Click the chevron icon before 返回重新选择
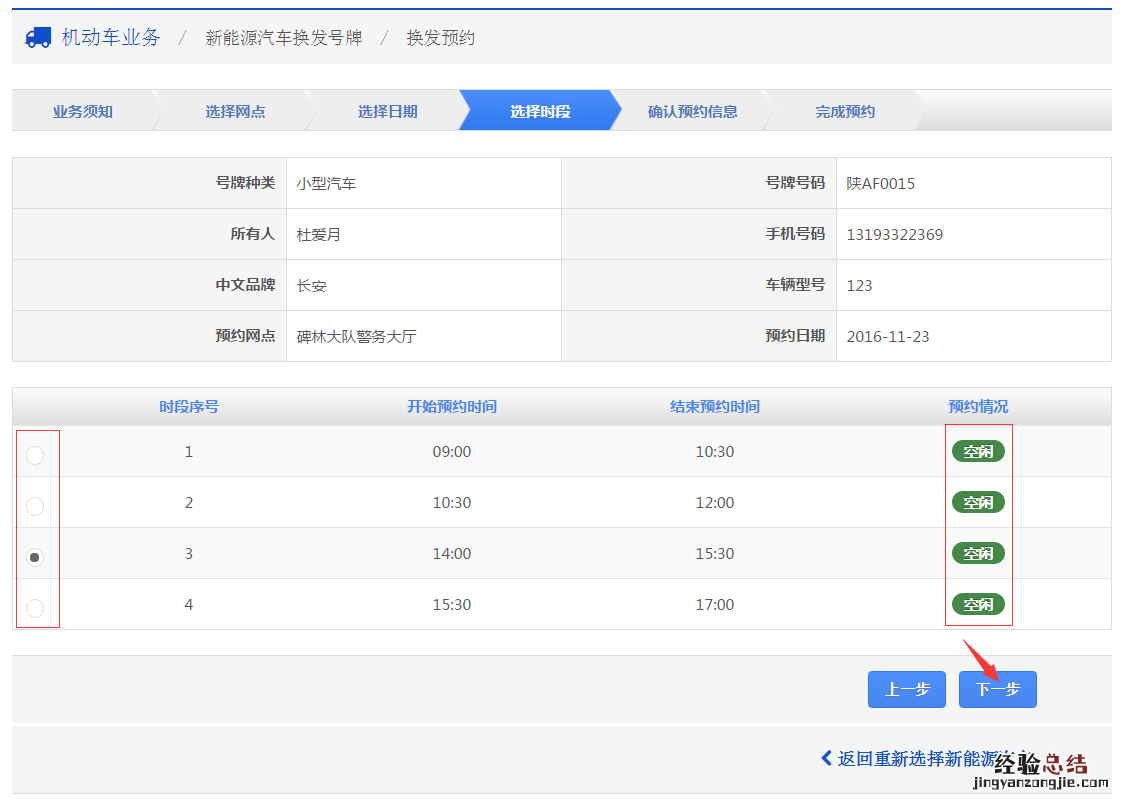Image resolution: width=1123 pixels, height=801 pixels. coord(826,758)
